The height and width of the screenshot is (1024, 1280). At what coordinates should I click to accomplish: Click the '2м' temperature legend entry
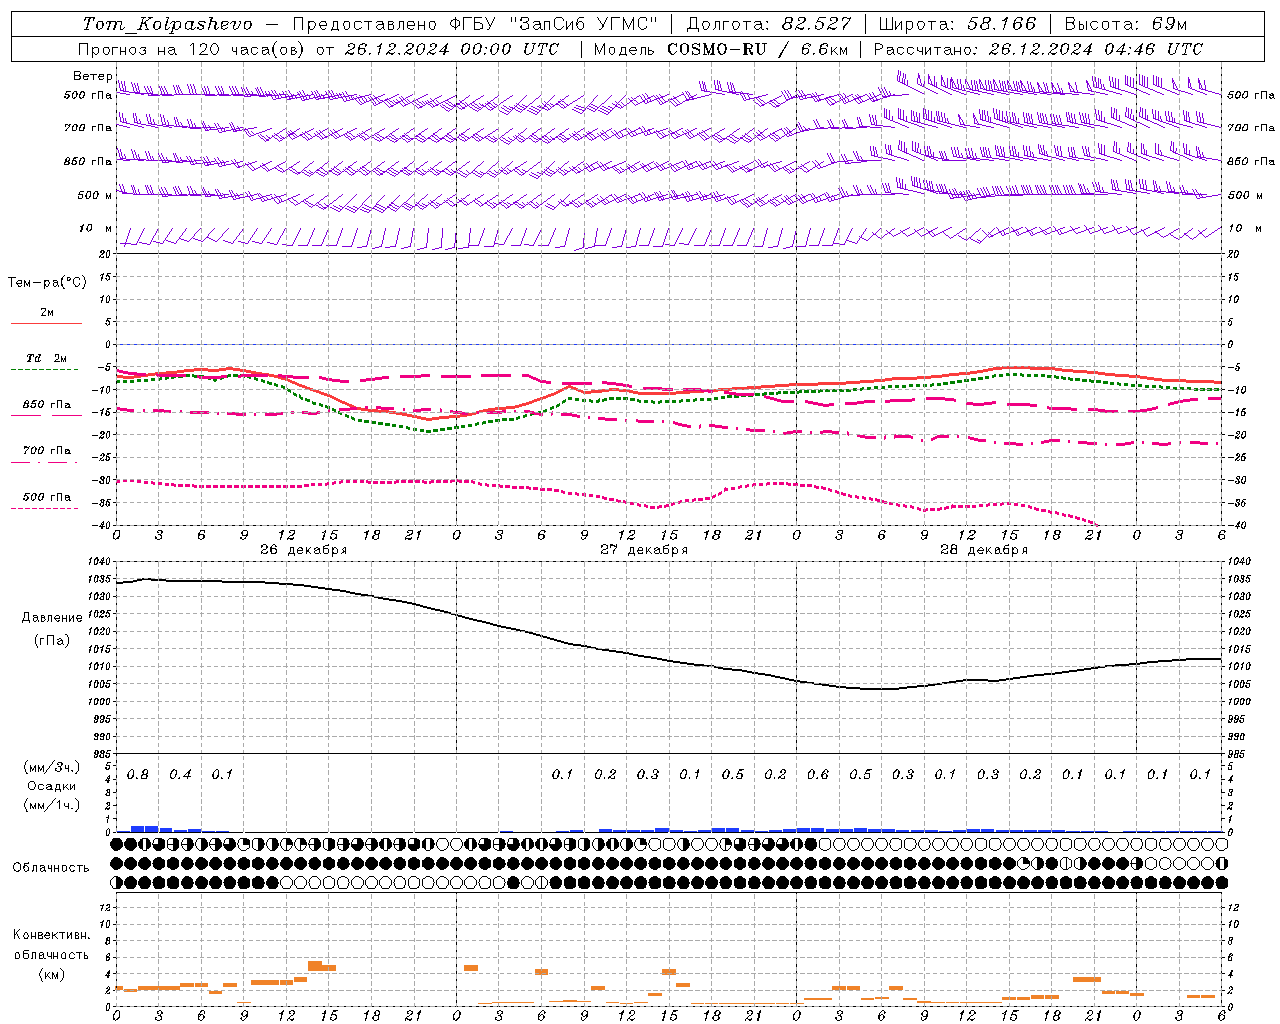[x=47, y=312]
